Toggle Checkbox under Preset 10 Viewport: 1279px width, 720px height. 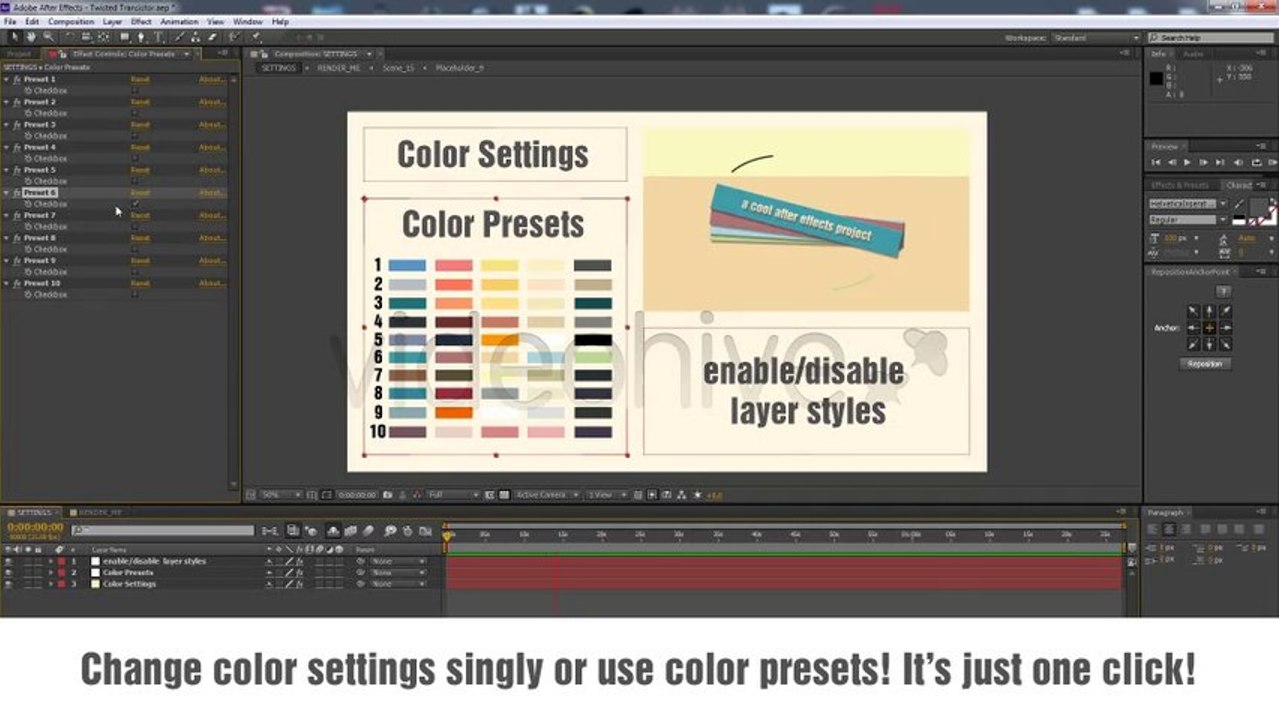135,294
